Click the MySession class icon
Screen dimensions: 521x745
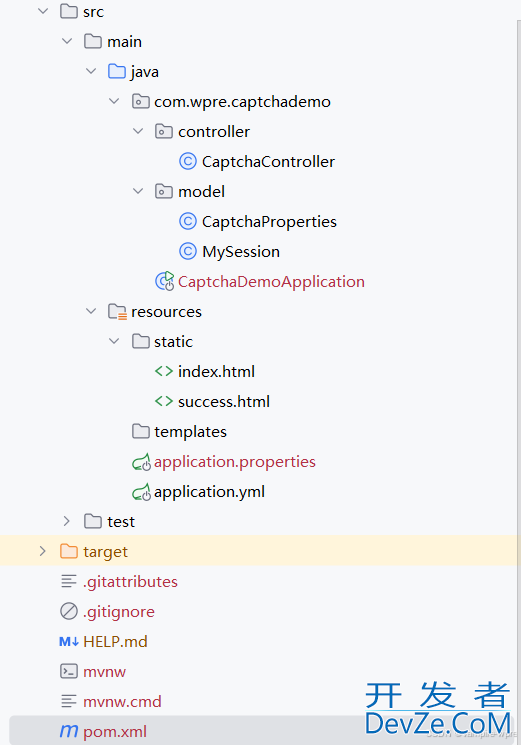(x=188, y=251)
